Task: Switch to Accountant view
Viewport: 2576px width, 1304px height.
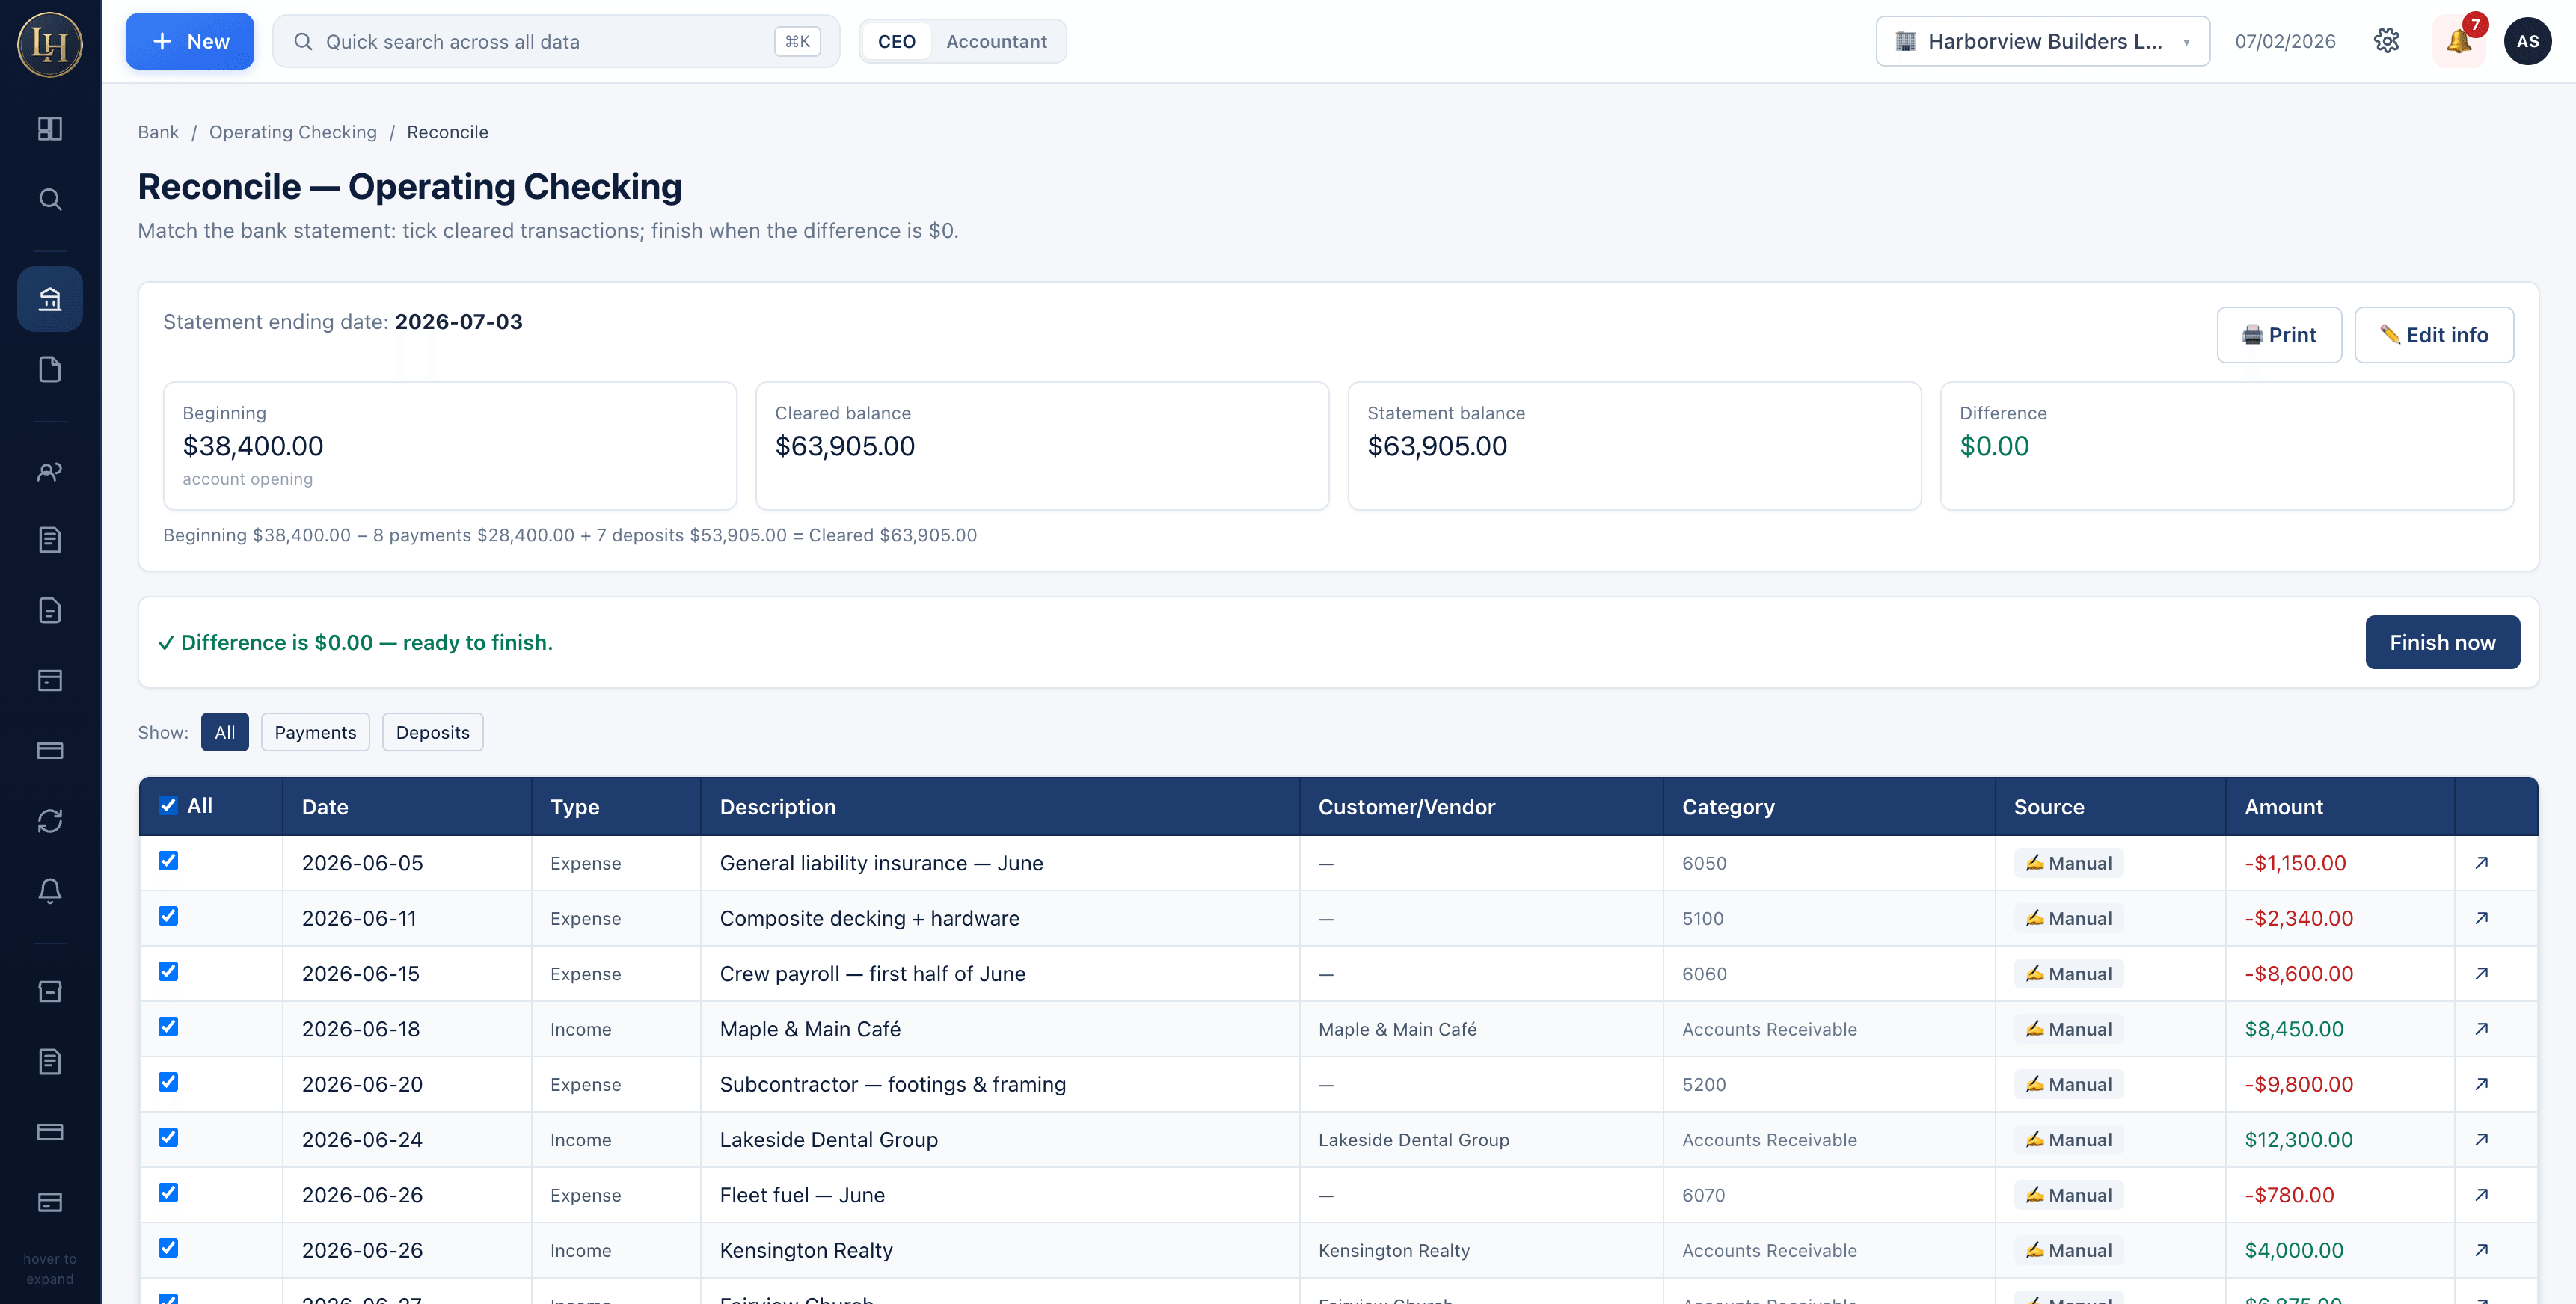Action: click(x=996, y=41)
